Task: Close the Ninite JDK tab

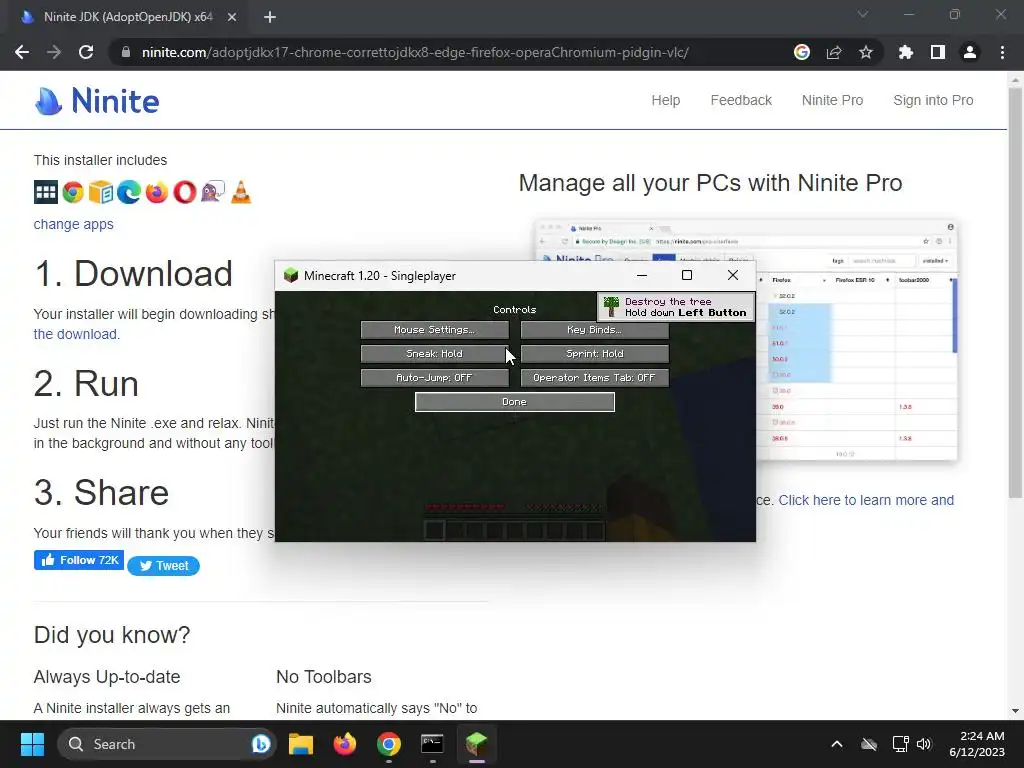Action: [232, 17]
